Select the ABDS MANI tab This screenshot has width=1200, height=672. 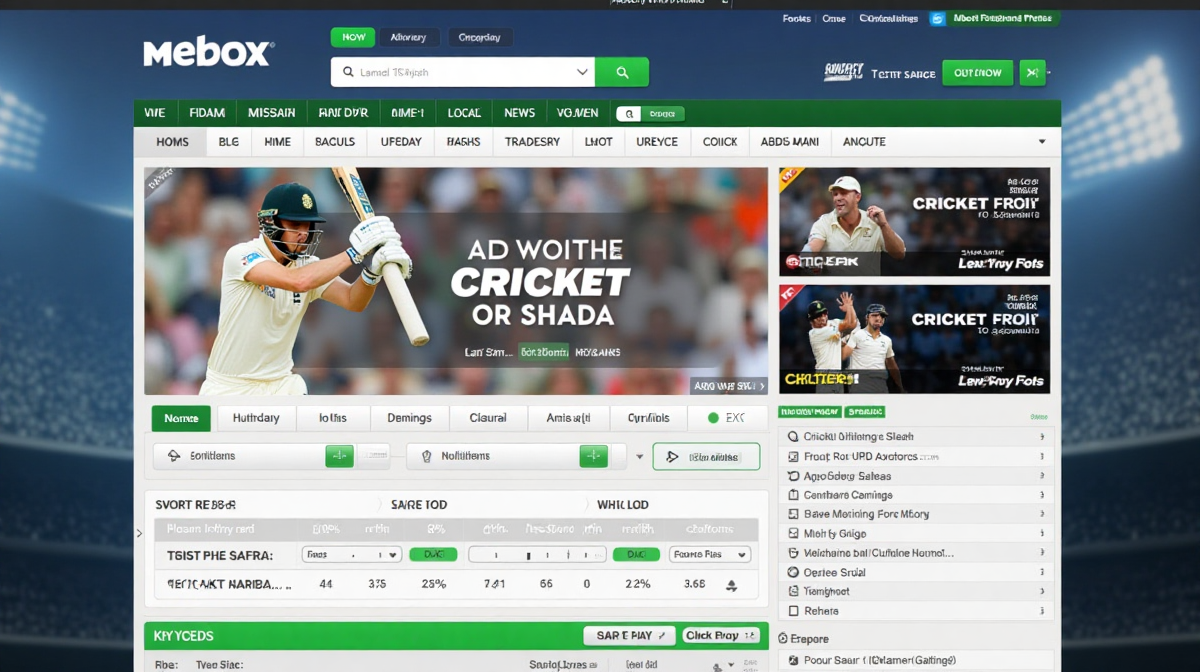789,142
